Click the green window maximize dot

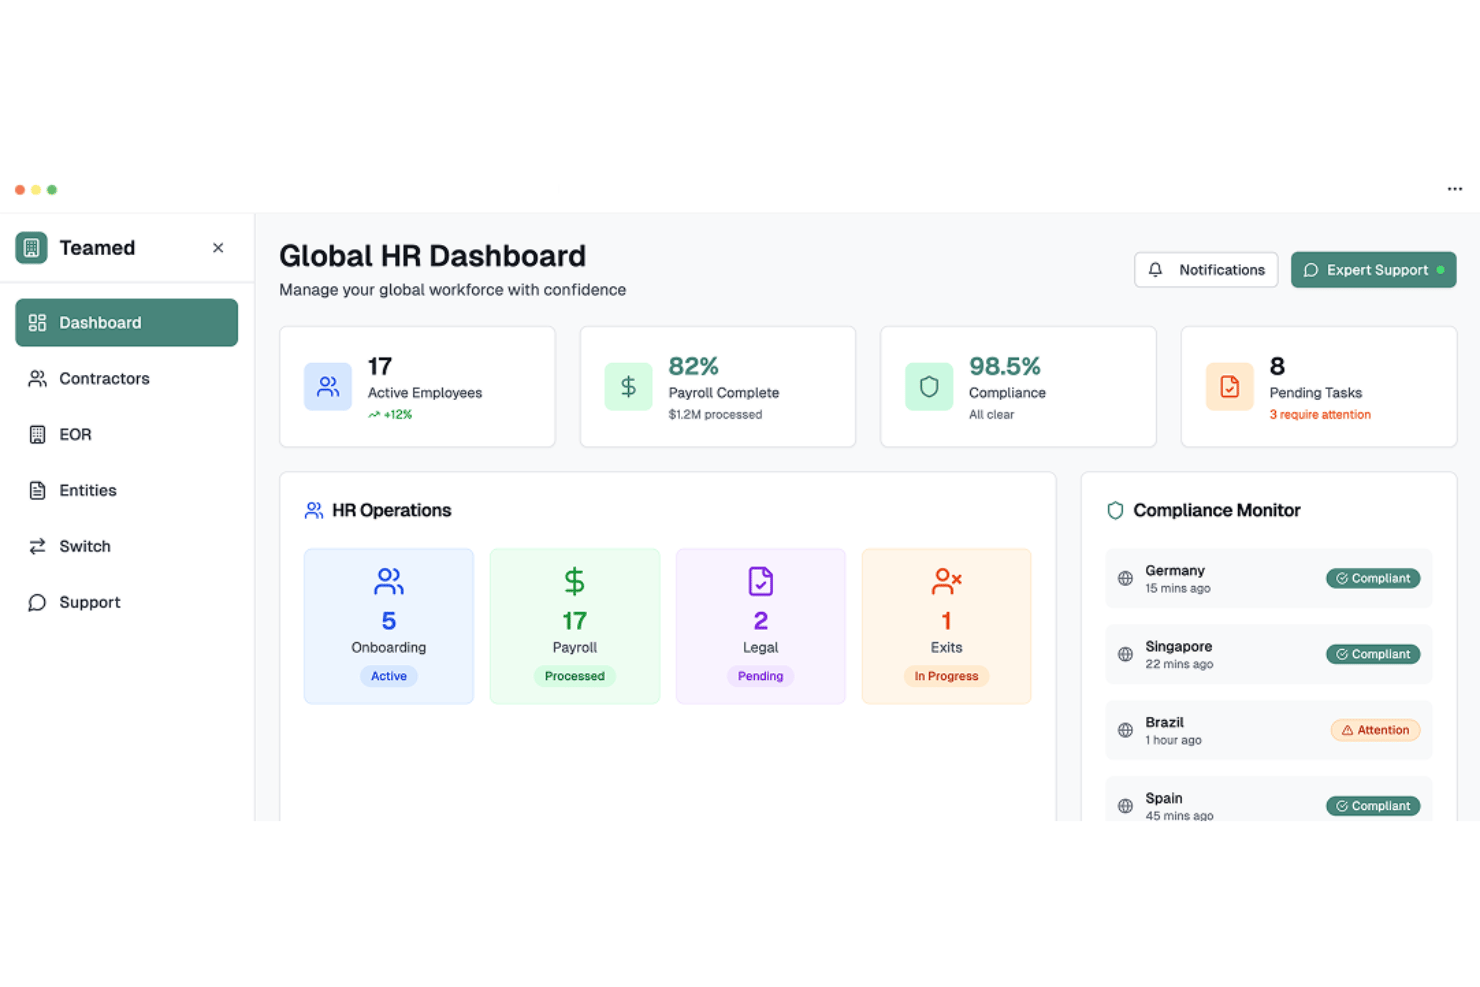coord(52,189)
